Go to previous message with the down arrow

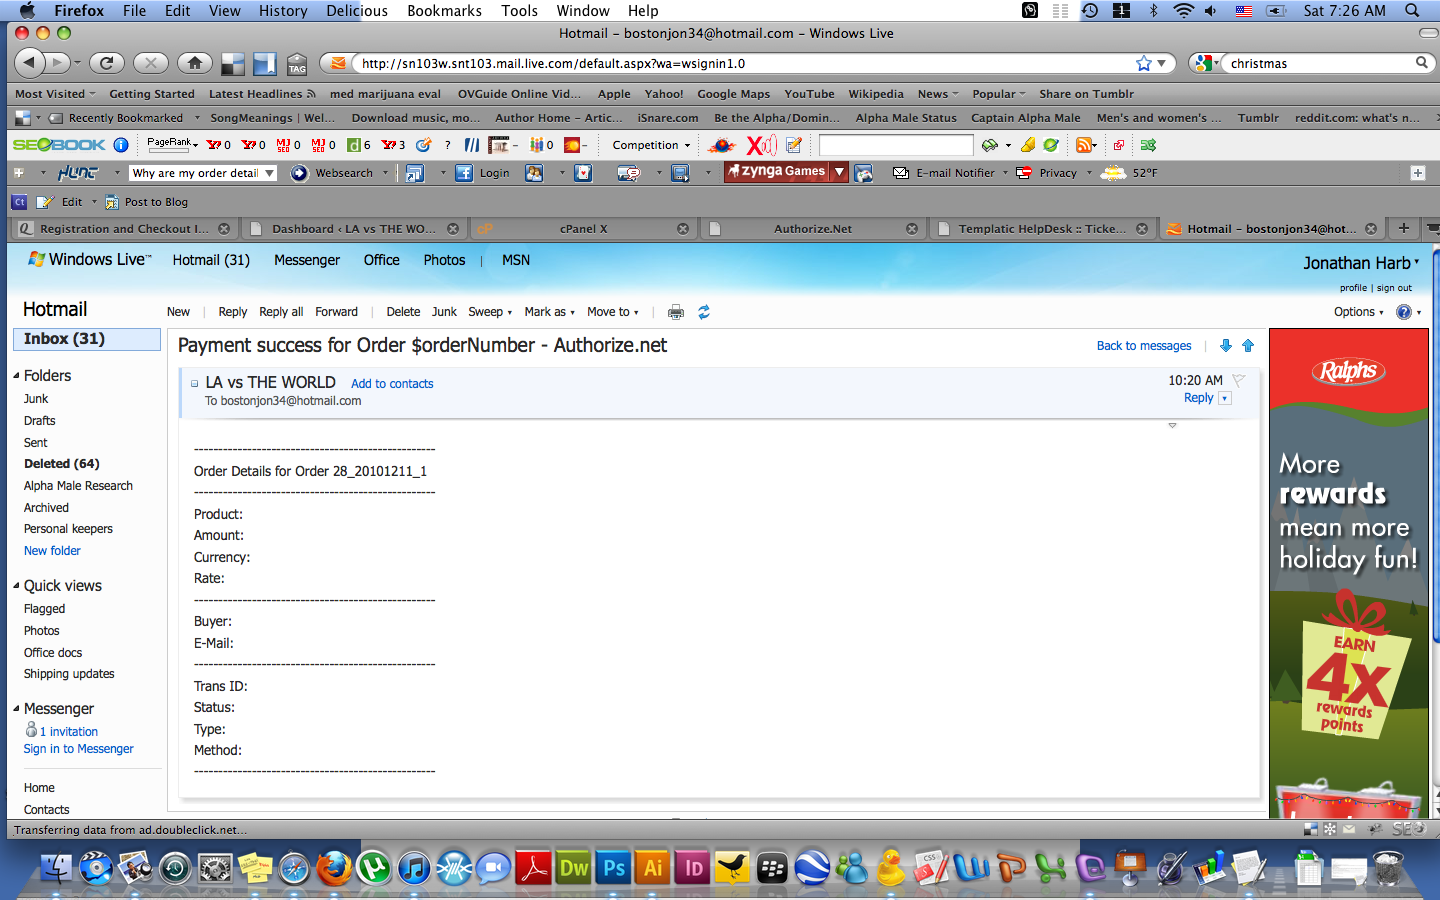(1226, 346)
